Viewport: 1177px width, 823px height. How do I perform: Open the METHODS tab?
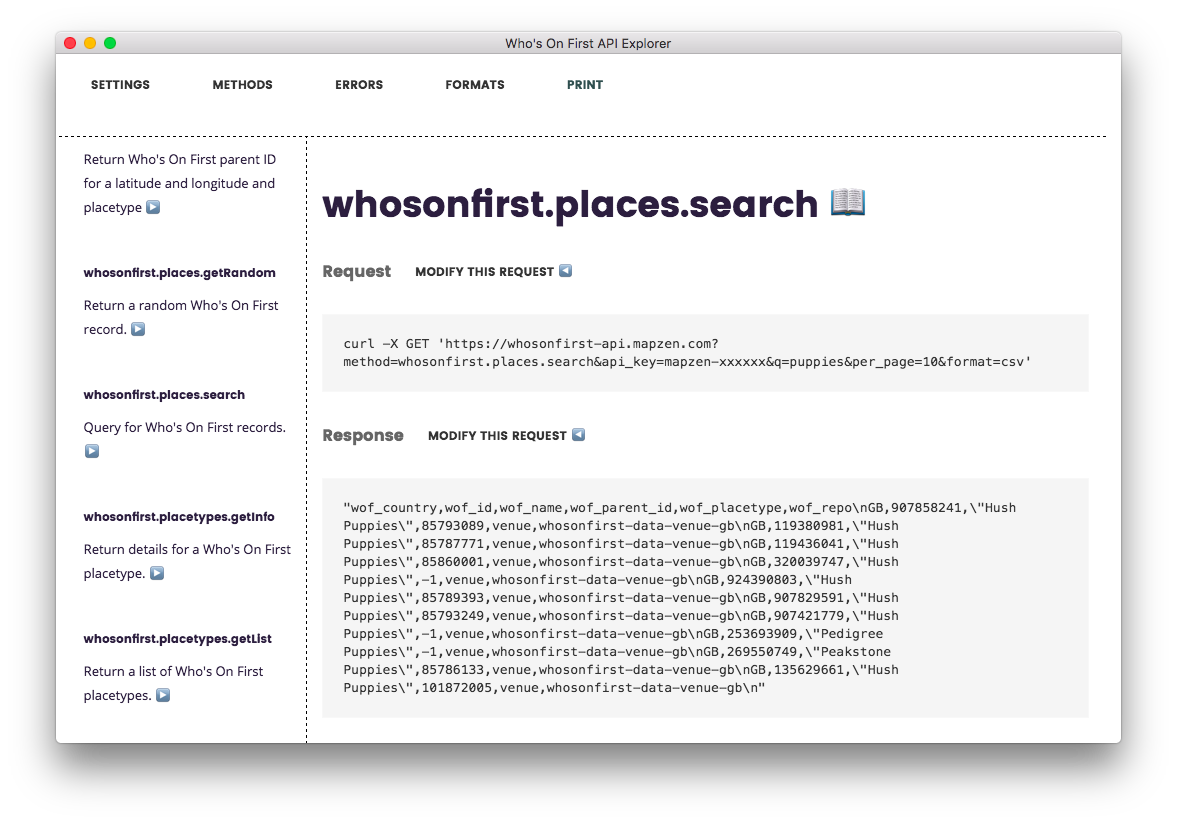[242, 85]
